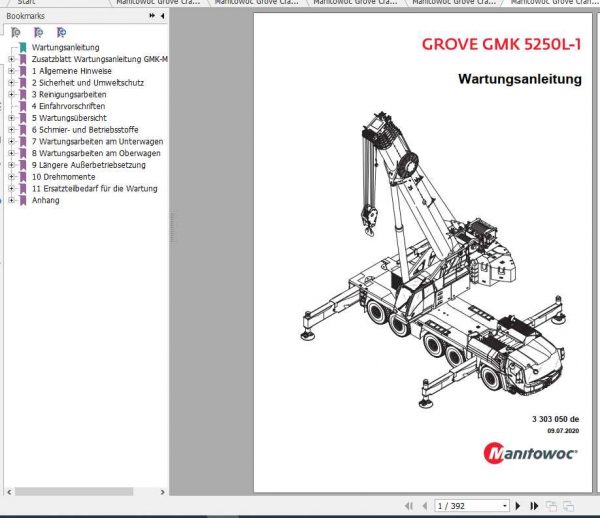Expand the 6 Schmier- und Betriebsstoffe bookmark
Image resolution: width=600 pixels, height=518 pixels.
click(11, 130)
